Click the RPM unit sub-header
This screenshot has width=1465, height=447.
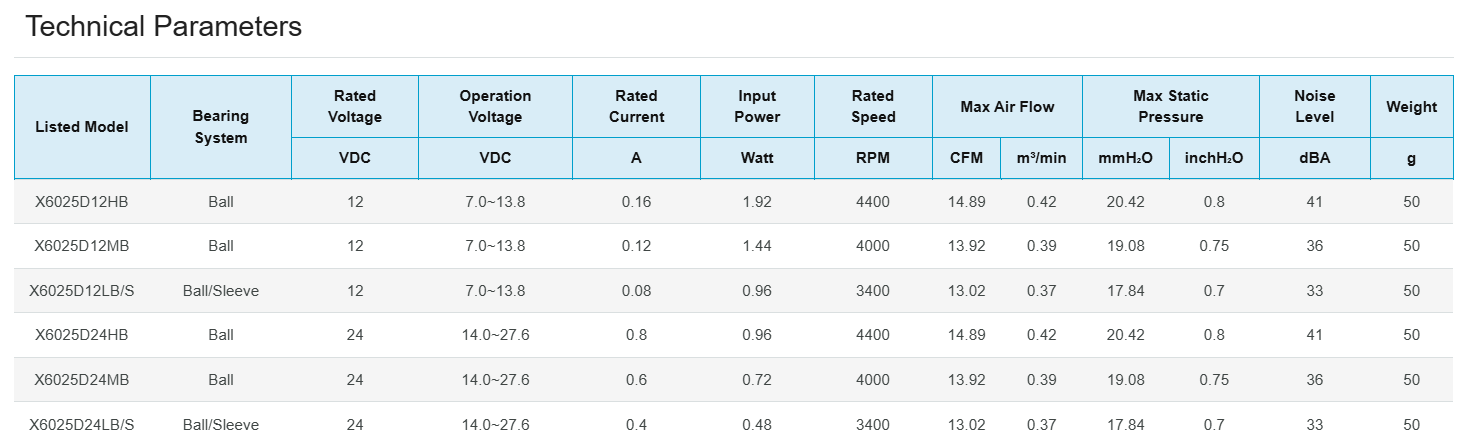[x=873, y=158]
